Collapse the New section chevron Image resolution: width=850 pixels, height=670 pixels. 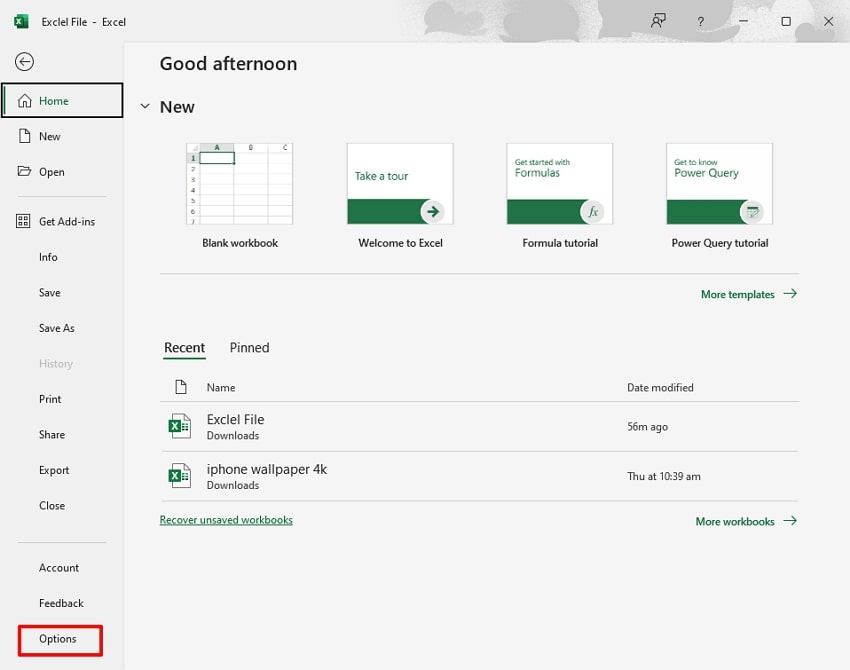(145, 106)
